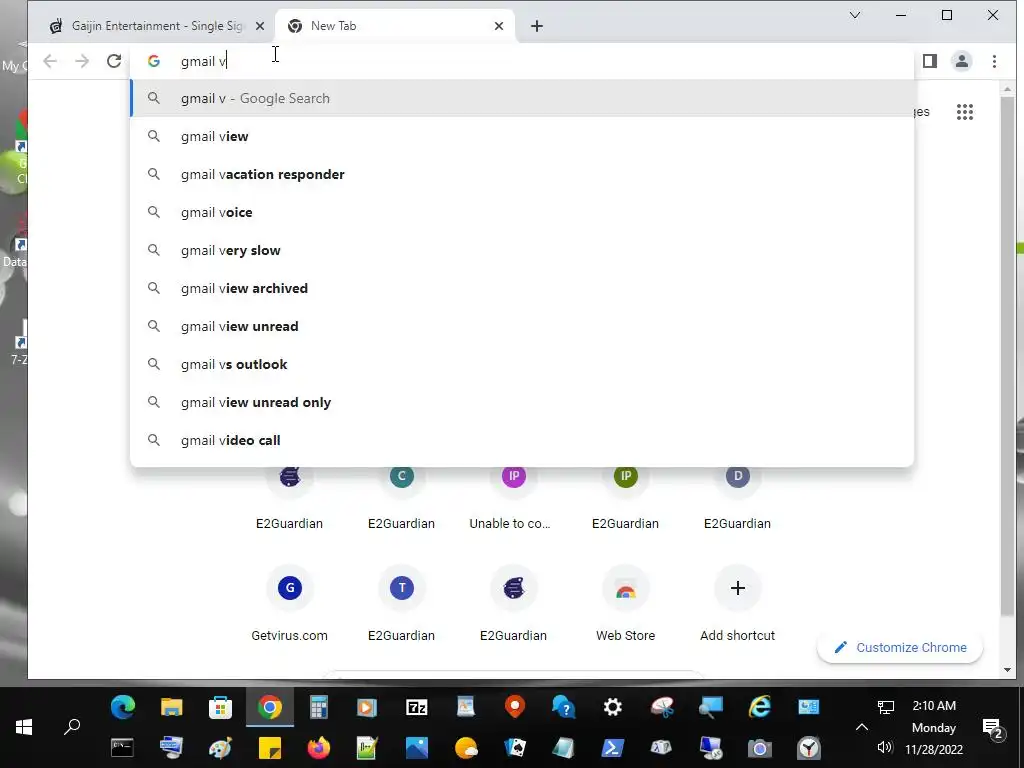Launch Firefox from taskbar
The image size is (1024, 768).
[x=319, y=748]
